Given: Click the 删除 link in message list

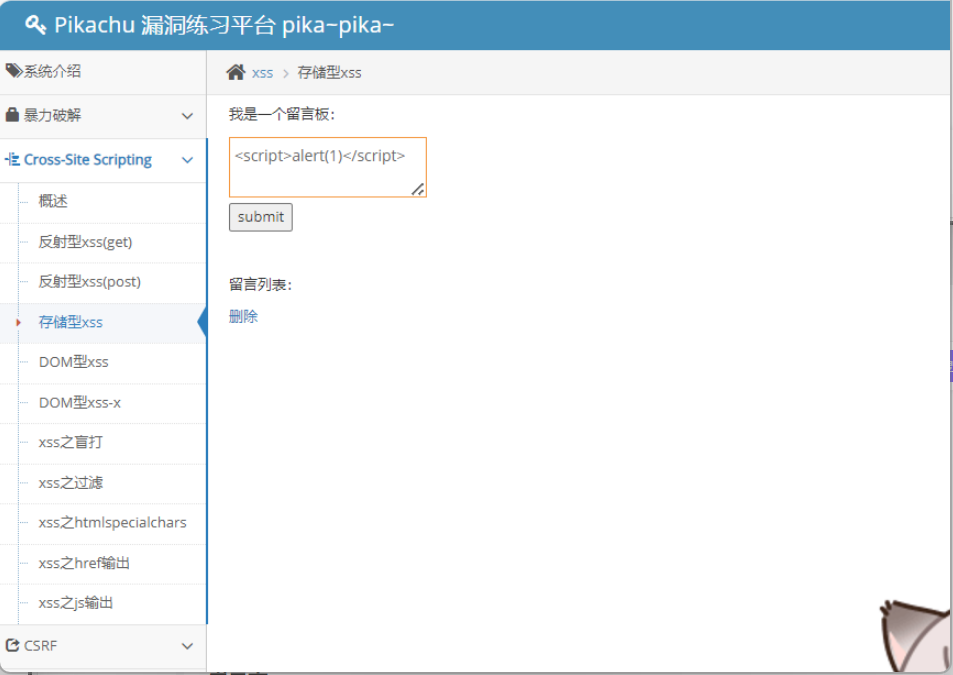Looking at the screenshot, I should click(243, 317).
